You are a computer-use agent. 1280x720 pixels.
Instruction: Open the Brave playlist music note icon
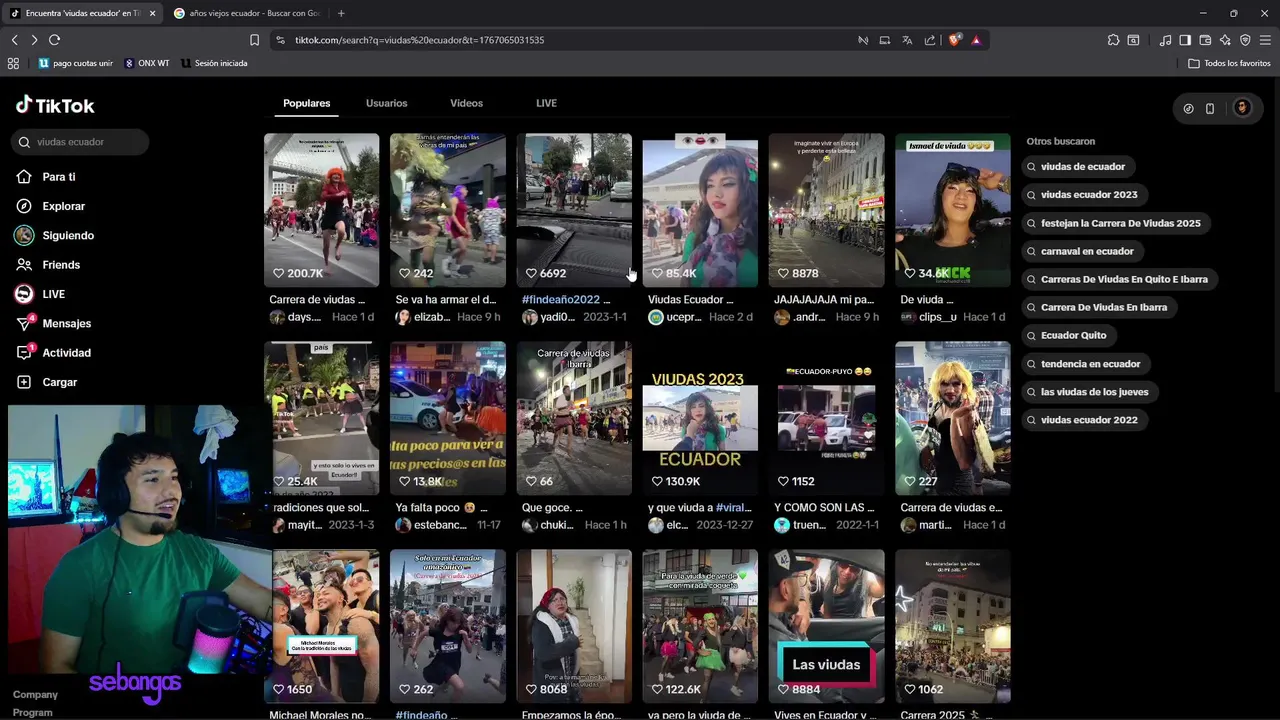[x=1166, y=40]
